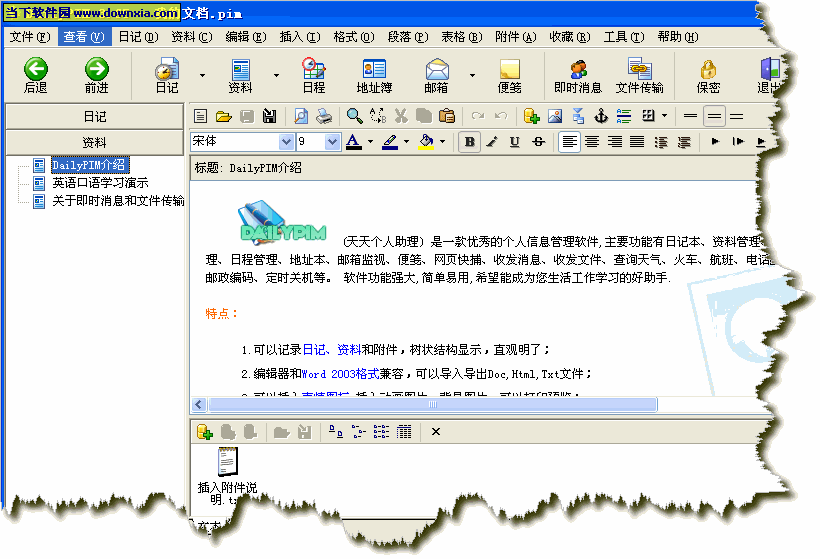
Task: Open the 宋体 font name dropdown
Action: click(287, 142)
